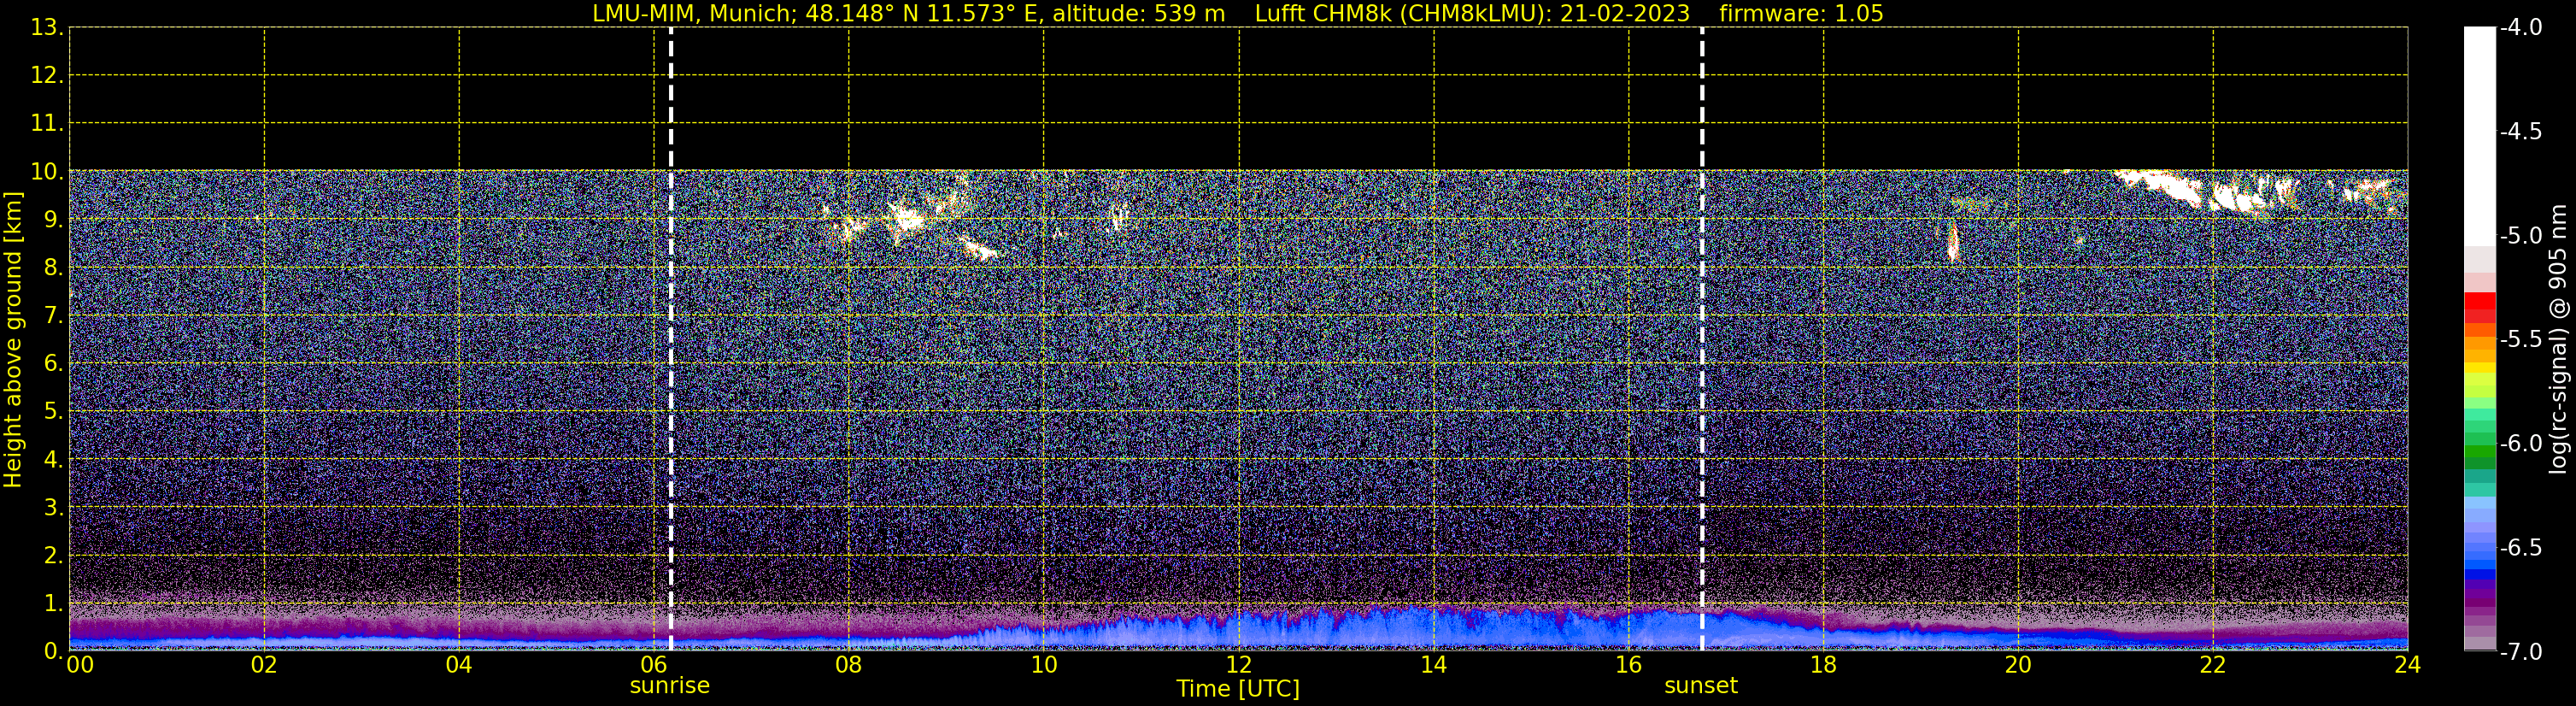Click the '3.' tick on the height axis
Screen dimensions: 2576x706
click(x=53, y=507)
